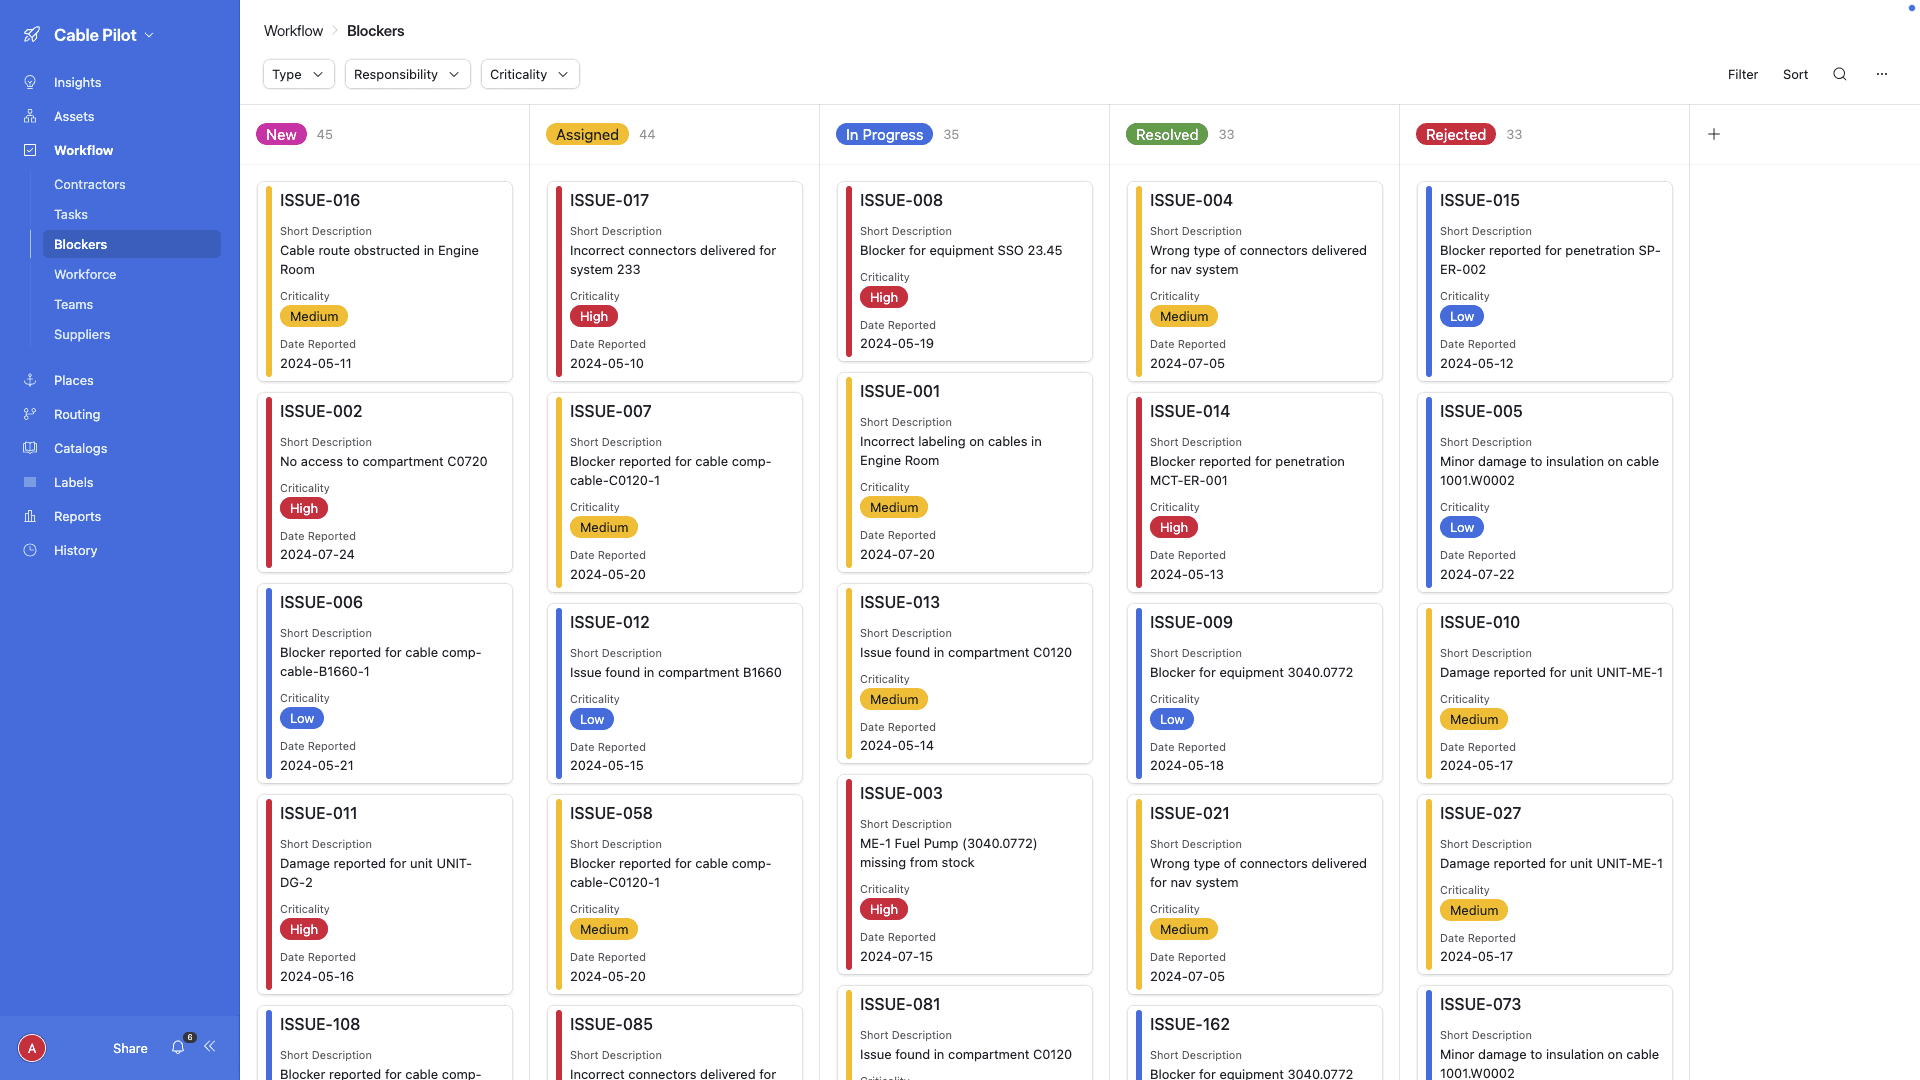Screen dimensions: 1920x1080
Task: Select Assets in the sidebar
Action: [x=73, y=116]
